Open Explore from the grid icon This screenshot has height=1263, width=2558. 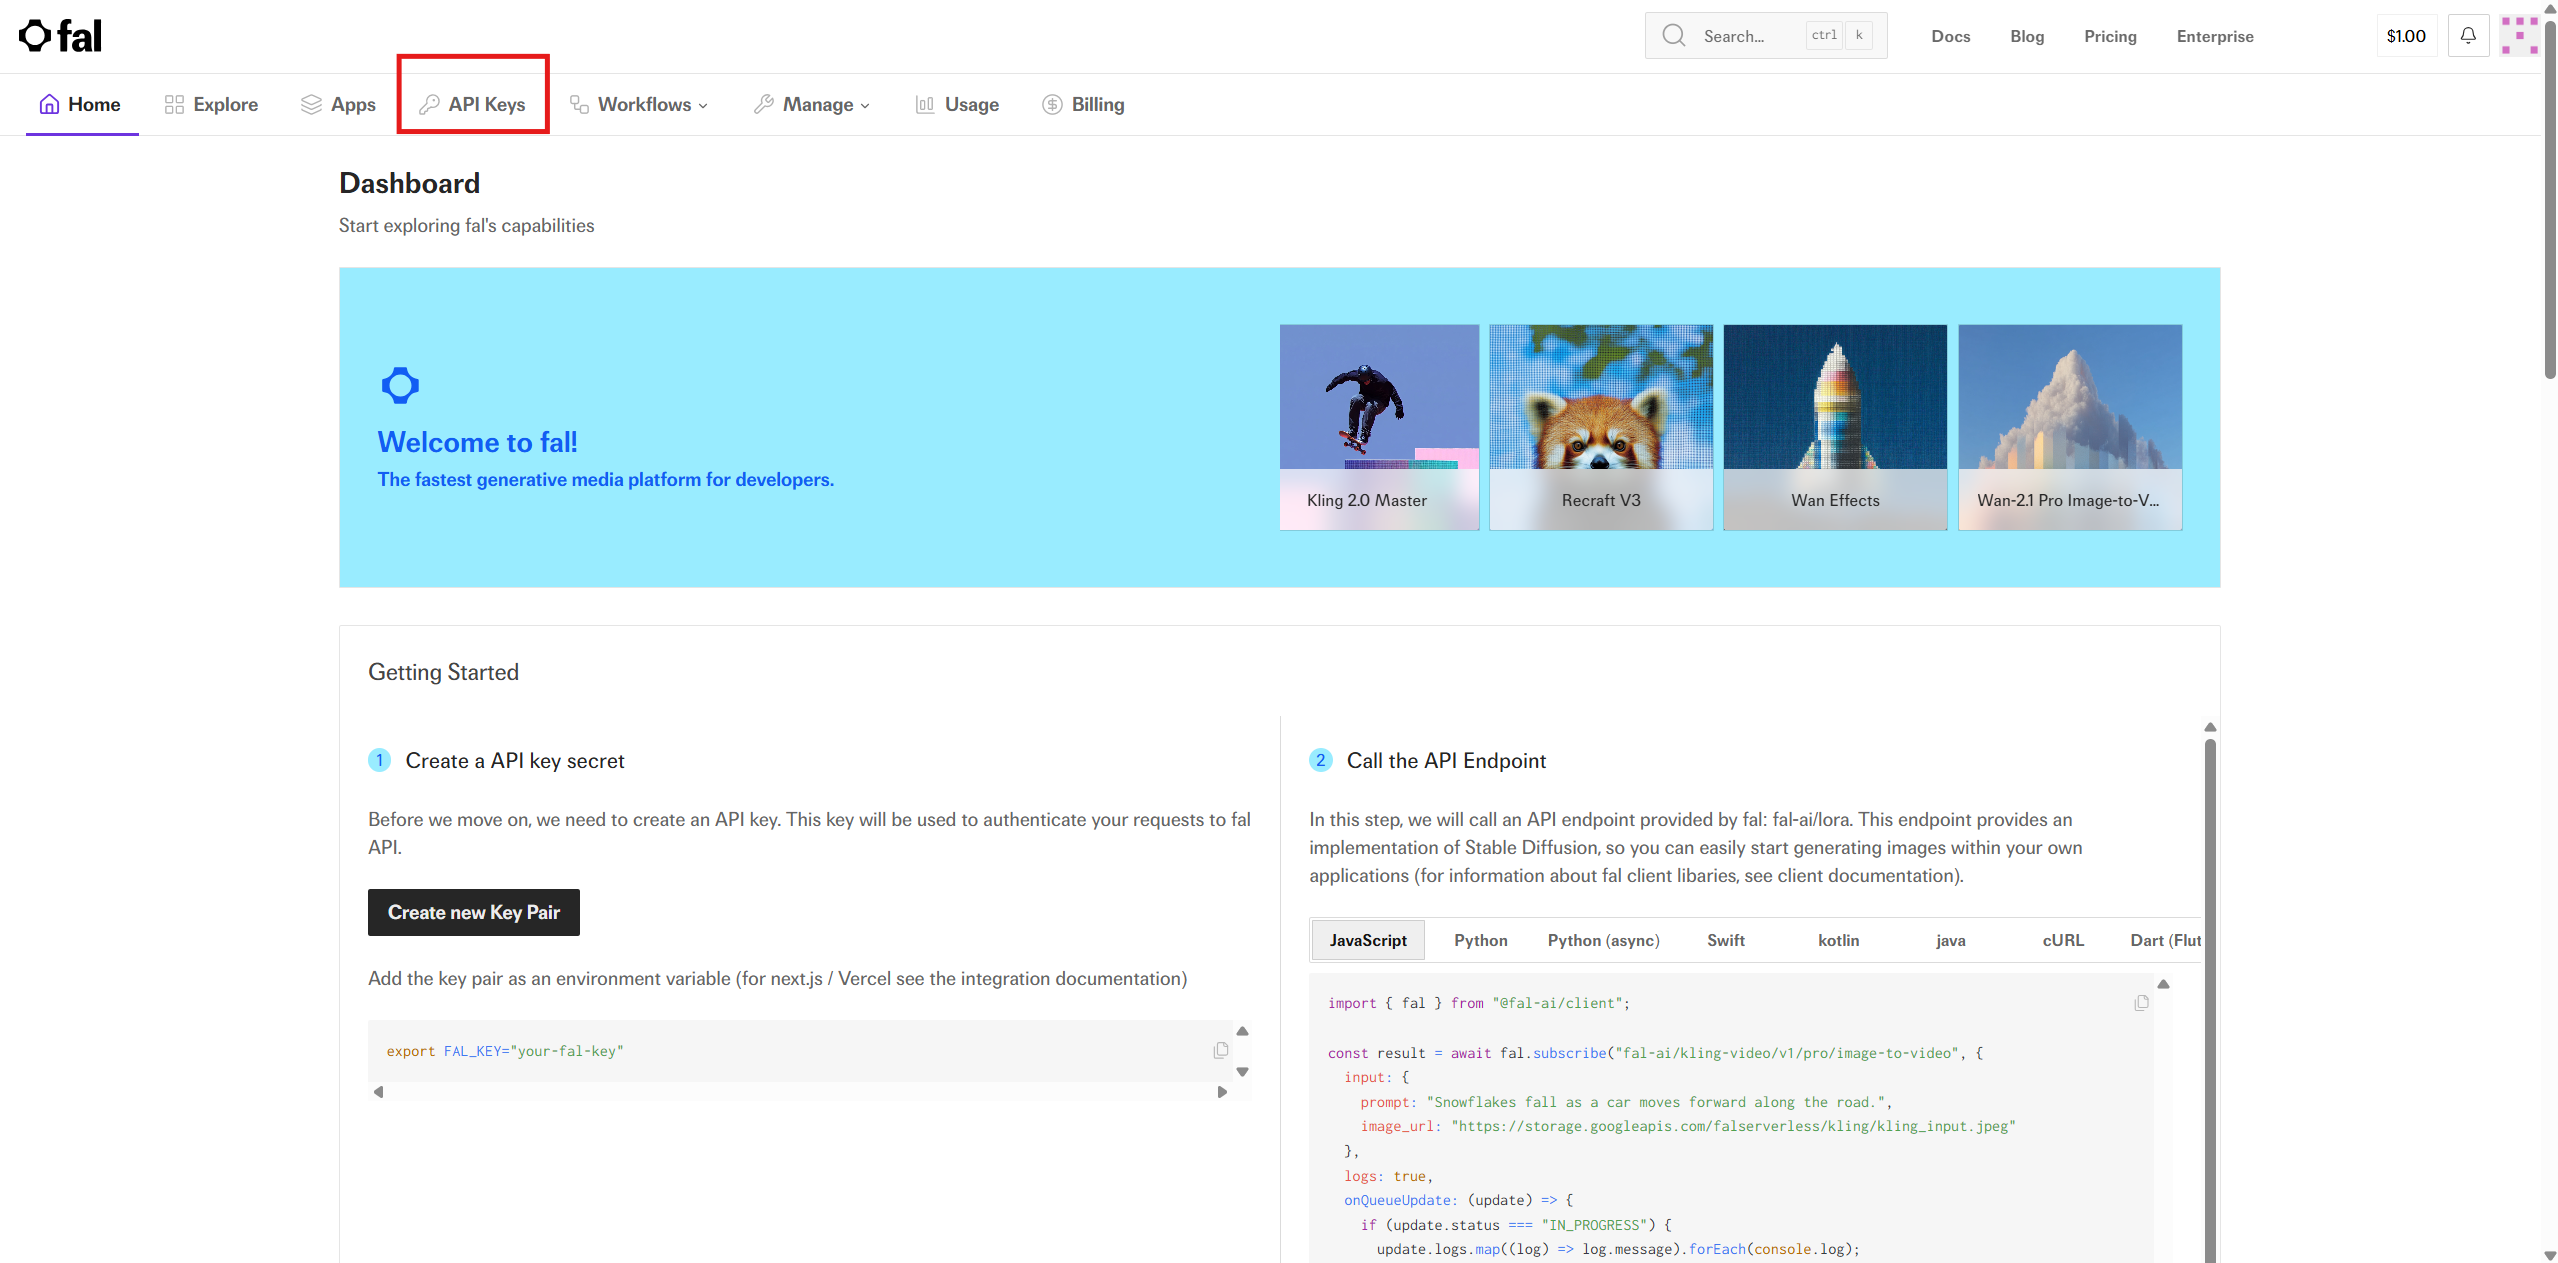point(174,105)
